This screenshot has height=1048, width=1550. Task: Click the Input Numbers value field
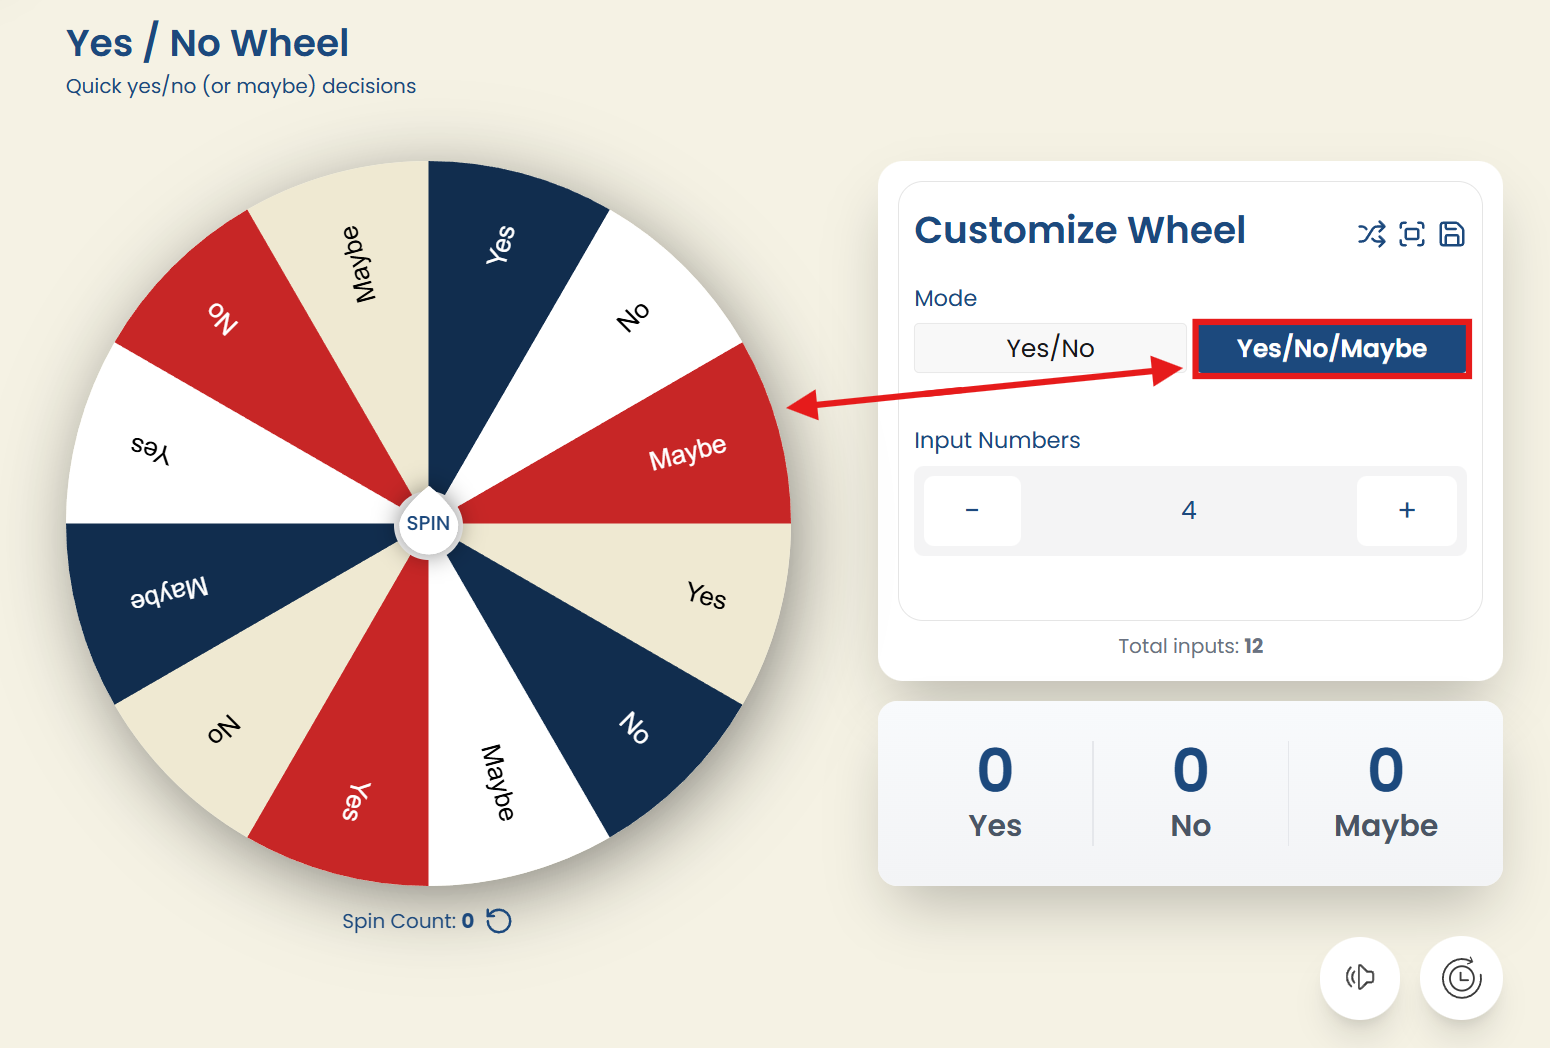tap(1189, 510)
